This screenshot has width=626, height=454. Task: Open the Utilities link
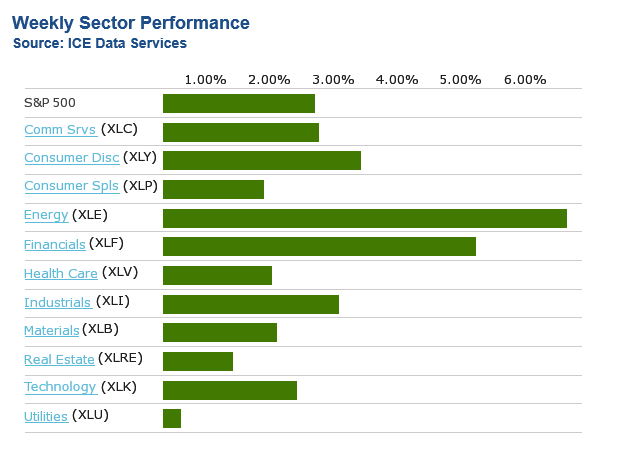tap(46, 417)
